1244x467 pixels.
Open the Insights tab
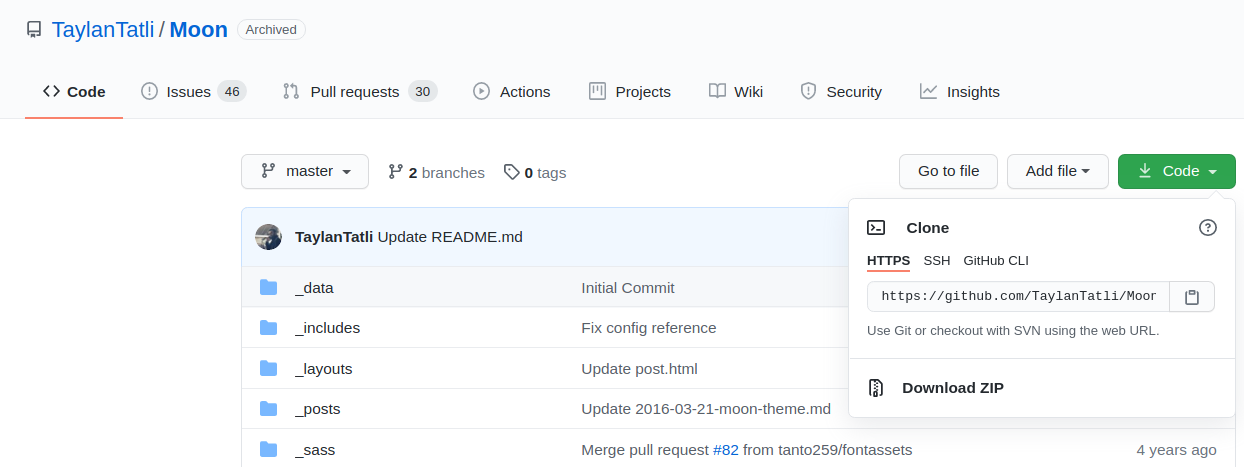point(960,91)
